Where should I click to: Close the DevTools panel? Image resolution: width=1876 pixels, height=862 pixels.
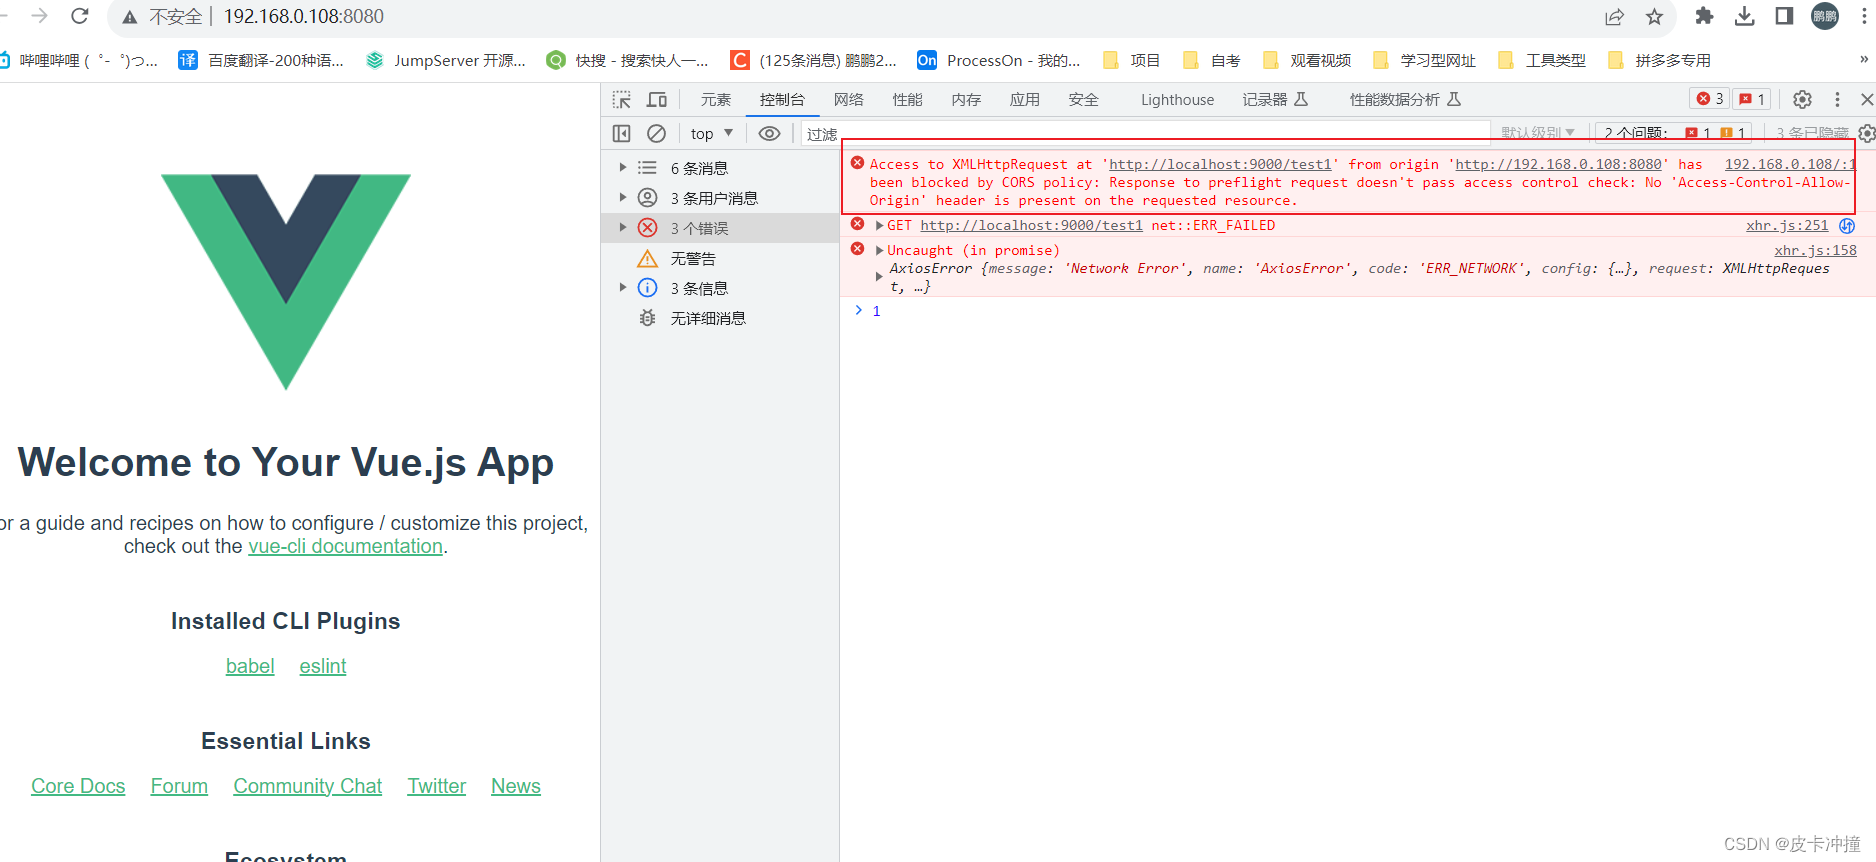[1866, 99]
